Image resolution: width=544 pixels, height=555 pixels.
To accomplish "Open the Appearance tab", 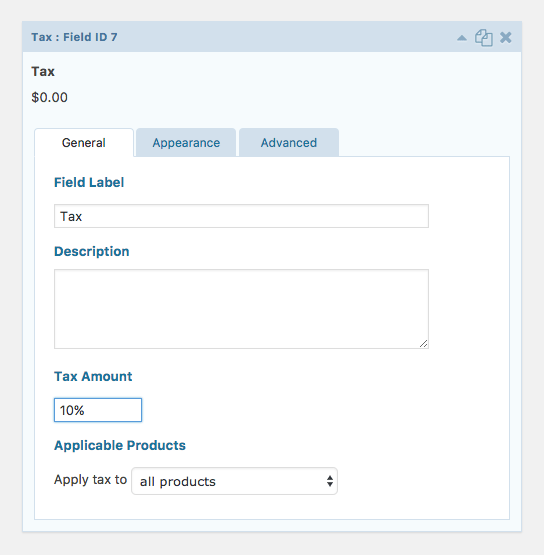I will coord(186,143).
